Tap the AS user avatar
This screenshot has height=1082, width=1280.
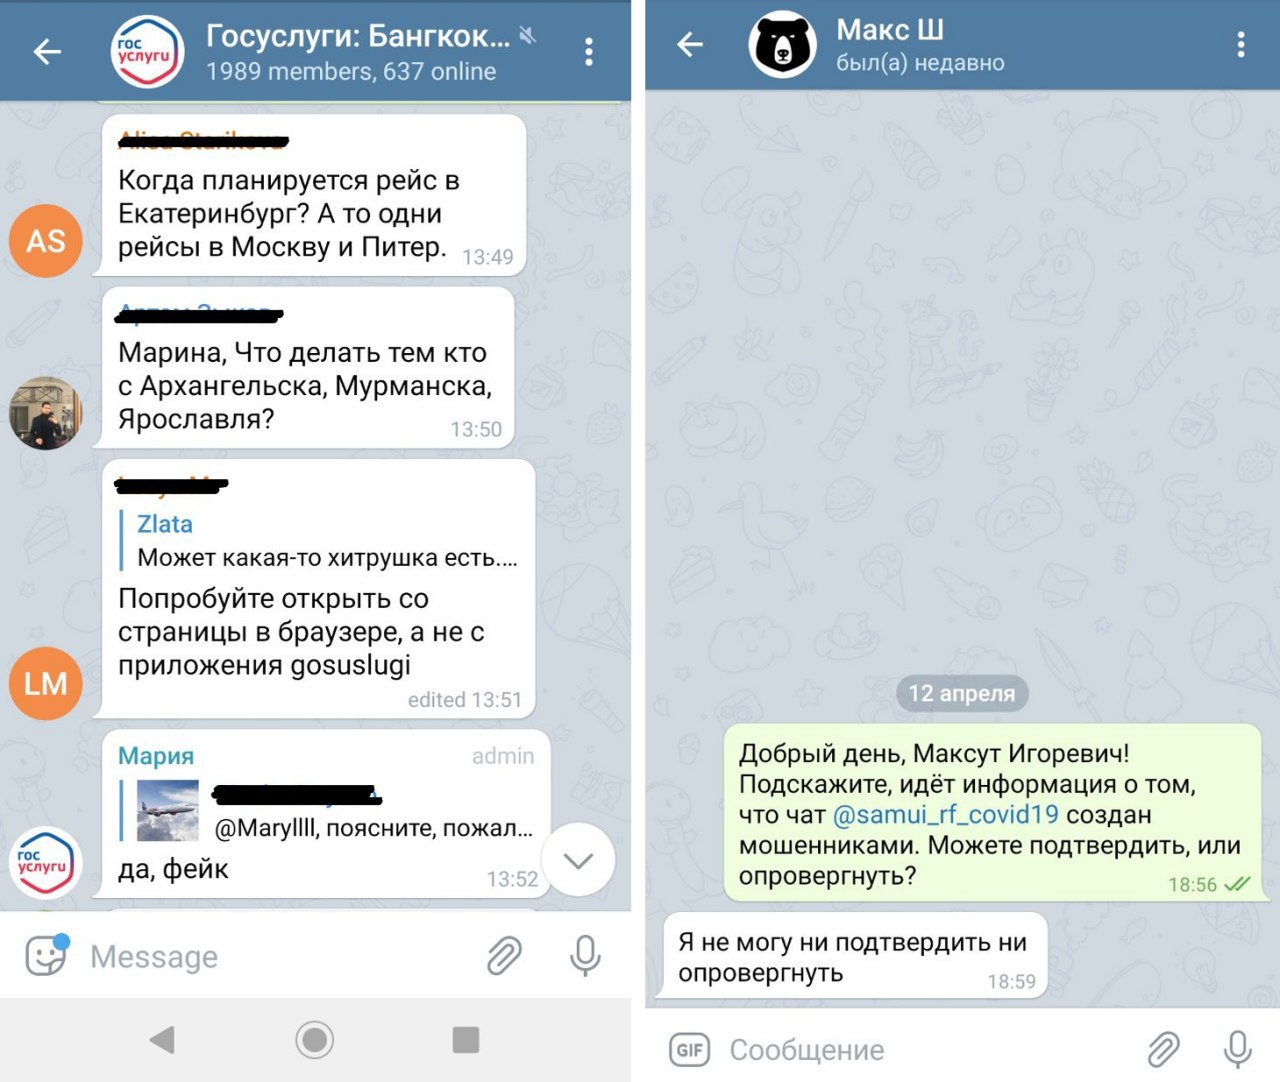[46, 241]
